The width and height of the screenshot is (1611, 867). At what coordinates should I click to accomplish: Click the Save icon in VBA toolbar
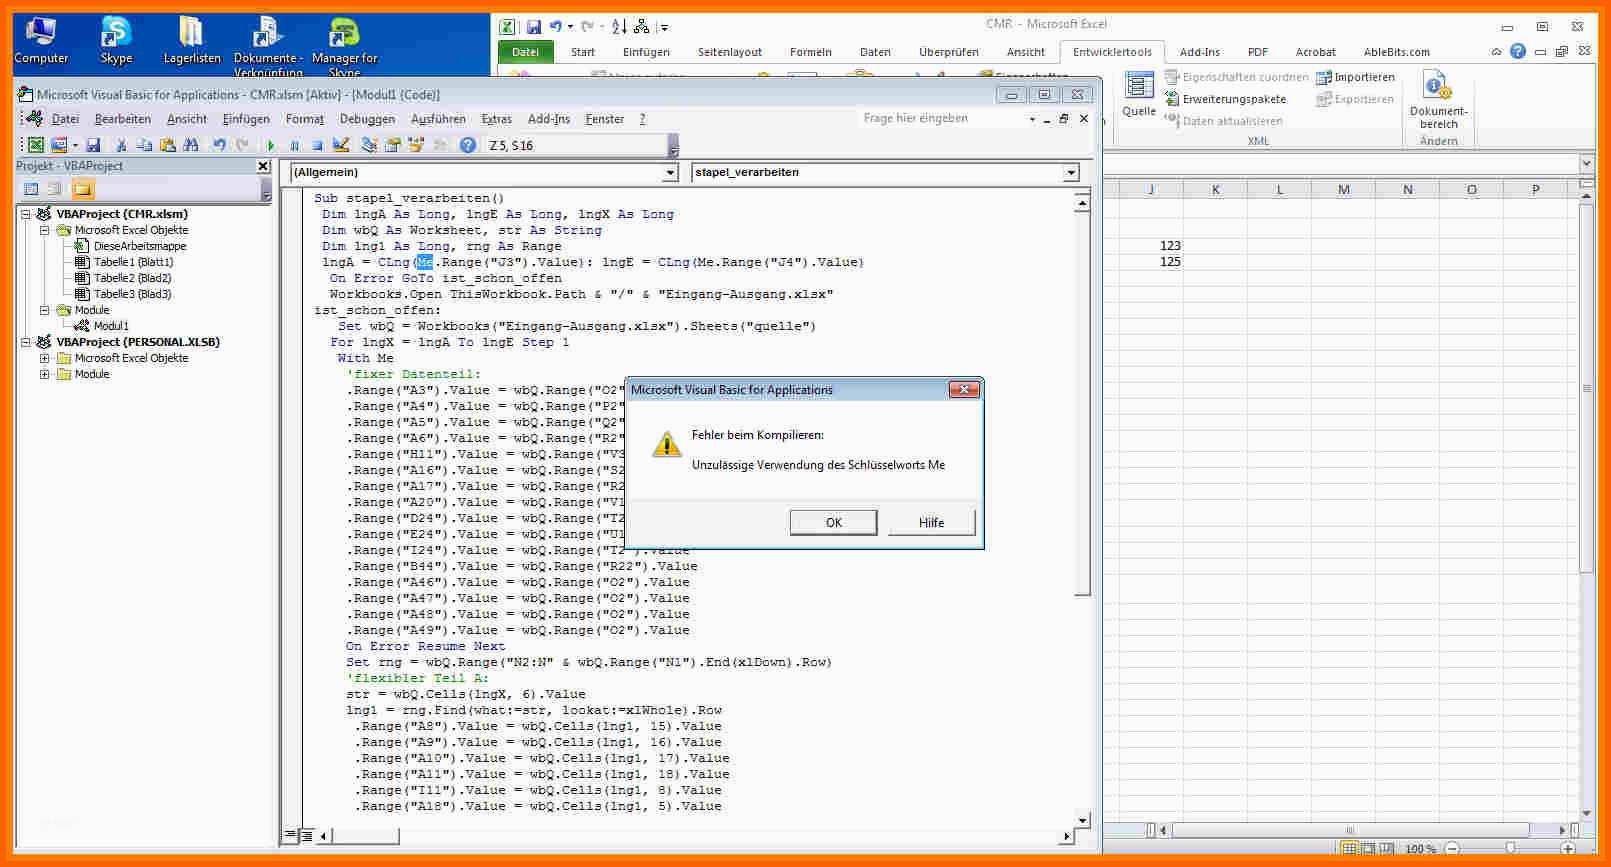point(93,146)
